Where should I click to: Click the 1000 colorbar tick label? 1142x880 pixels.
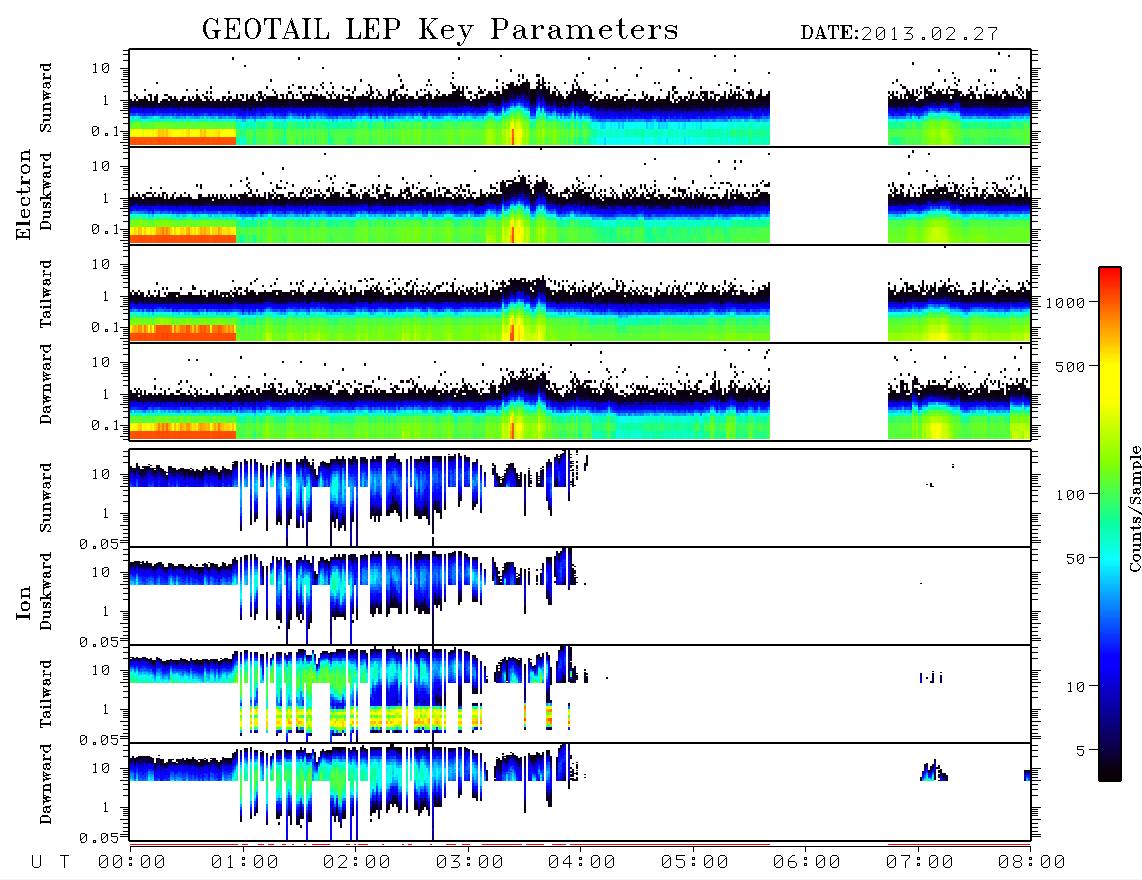[1065, 303]
